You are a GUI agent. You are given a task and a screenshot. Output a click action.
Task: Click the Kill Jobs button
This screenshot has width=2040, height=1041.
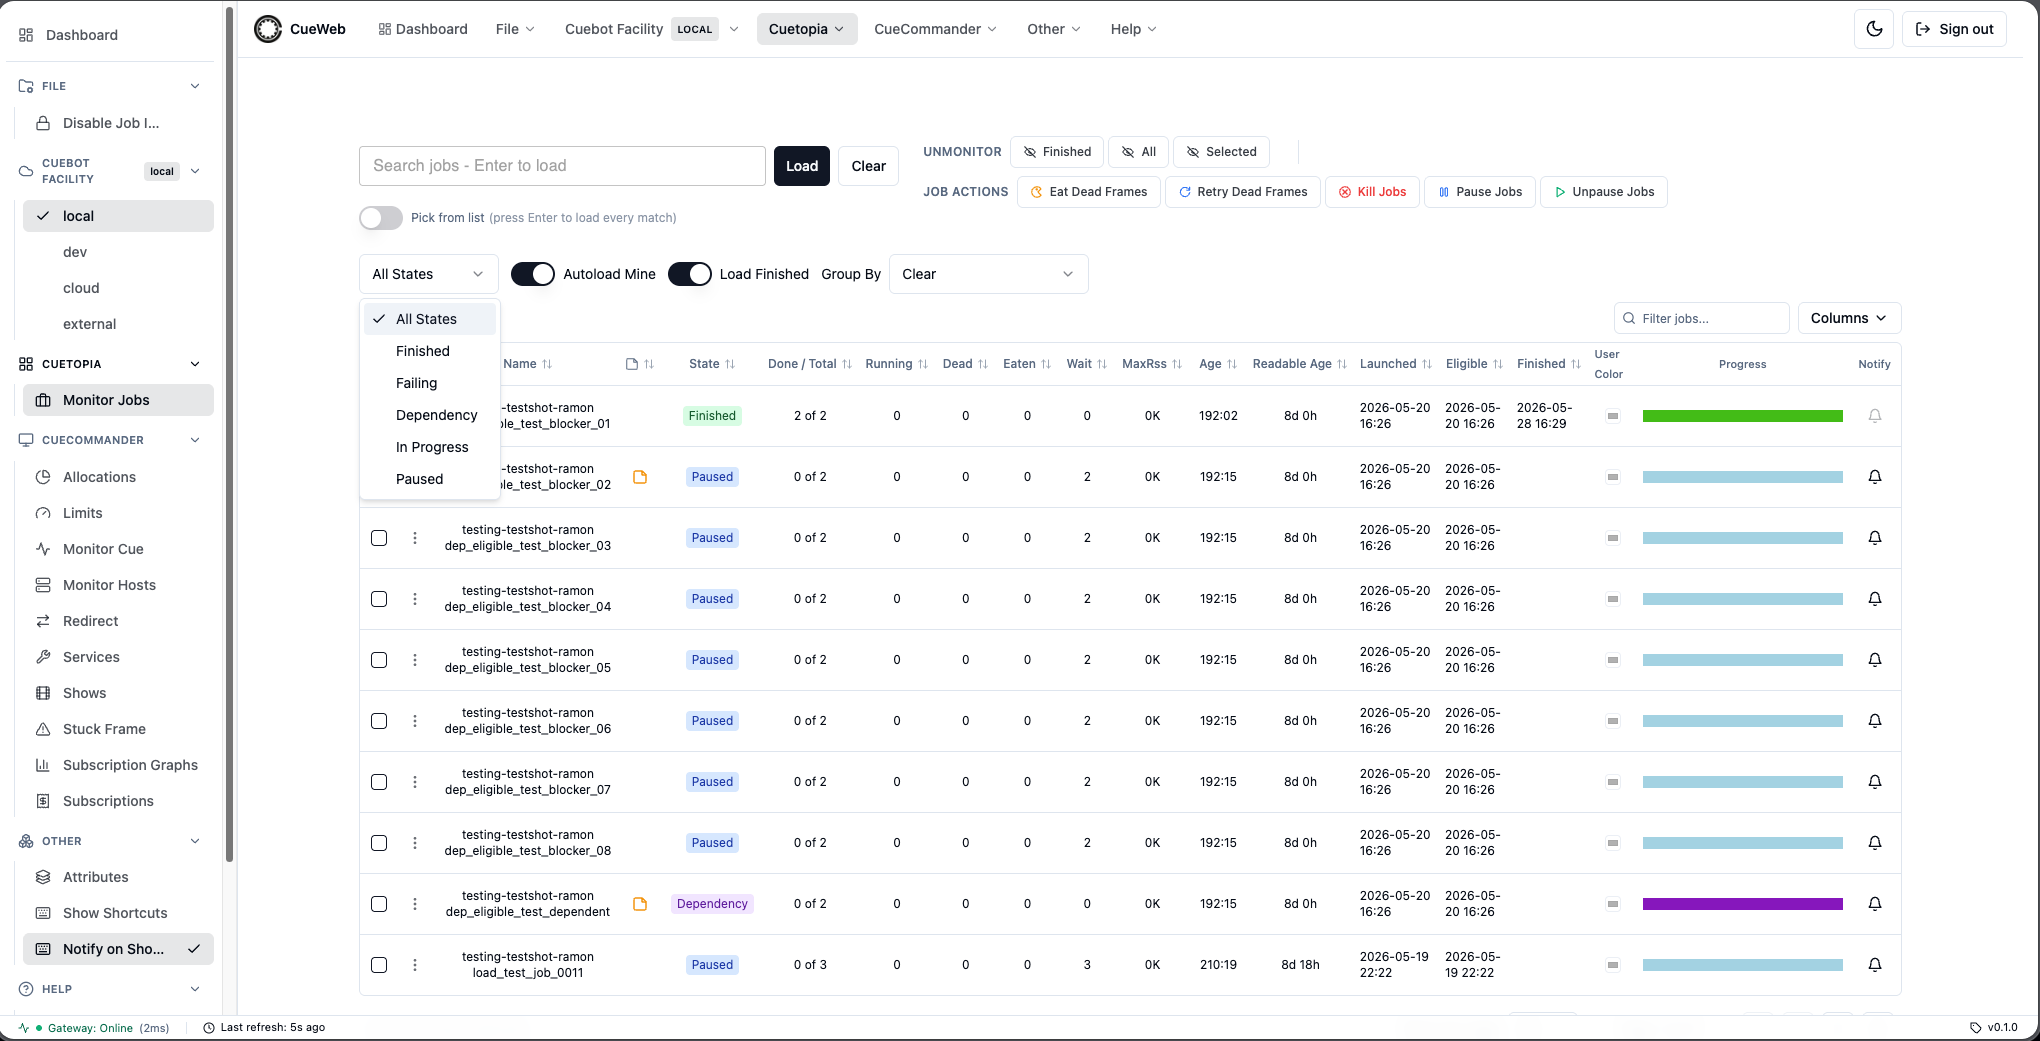point(1372,192)
